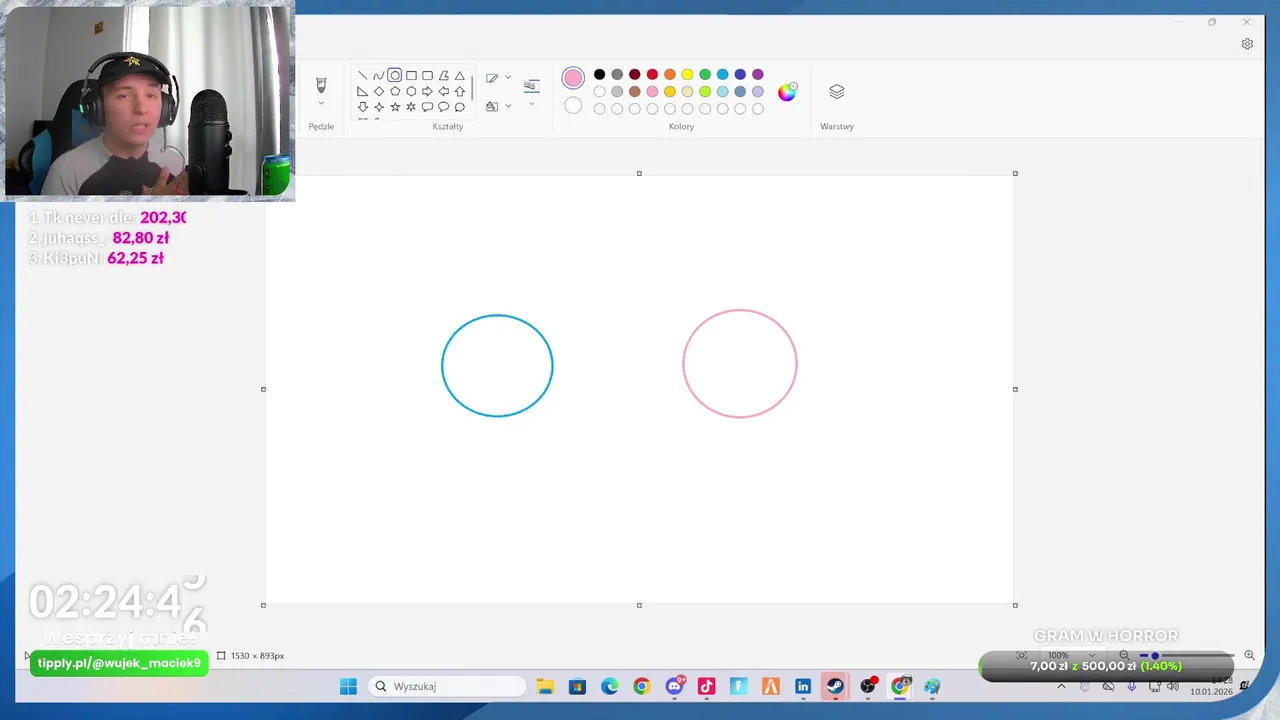
Task: Select the five-point star shape
Action: tap(395, 107)
